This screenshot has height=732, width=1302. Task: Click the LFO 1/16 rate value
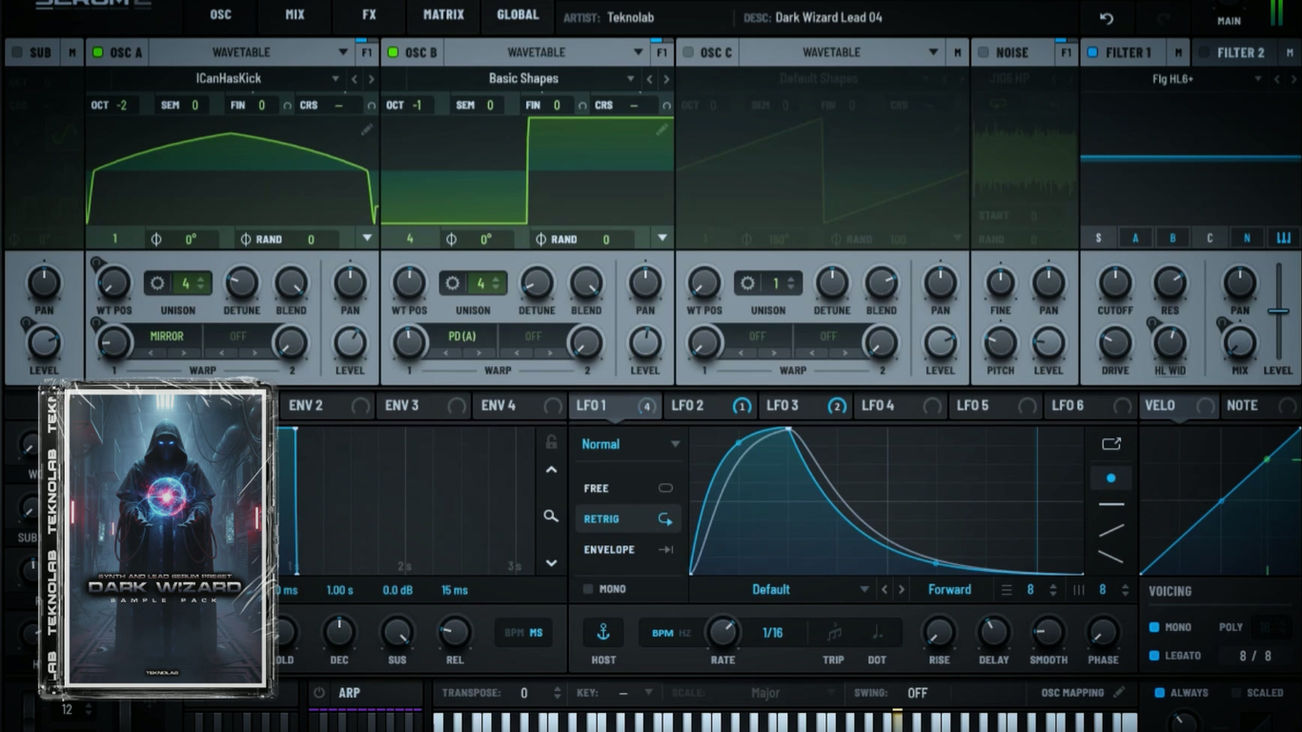pos(772,633)
